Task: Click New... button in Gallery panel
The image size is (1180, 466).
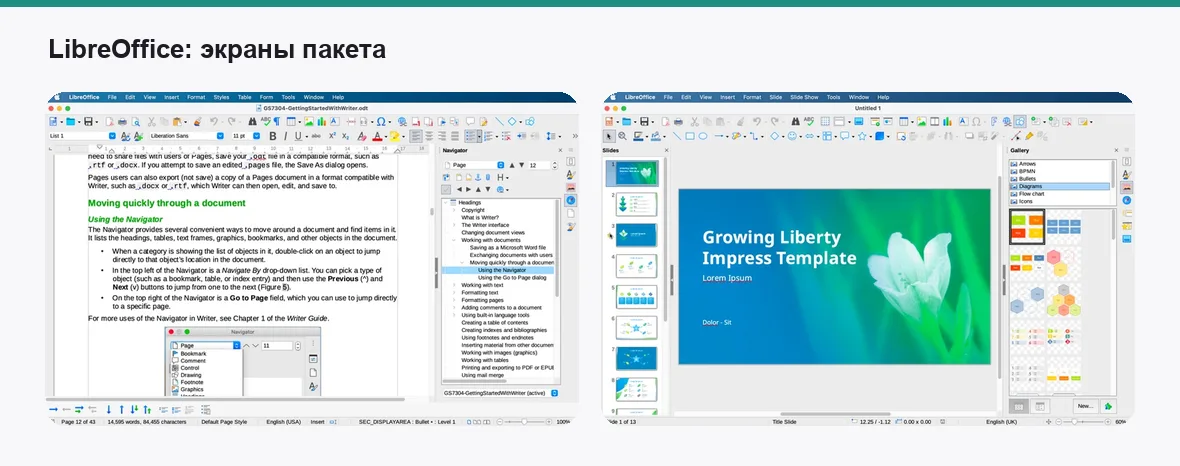Action: point(1084,406)
